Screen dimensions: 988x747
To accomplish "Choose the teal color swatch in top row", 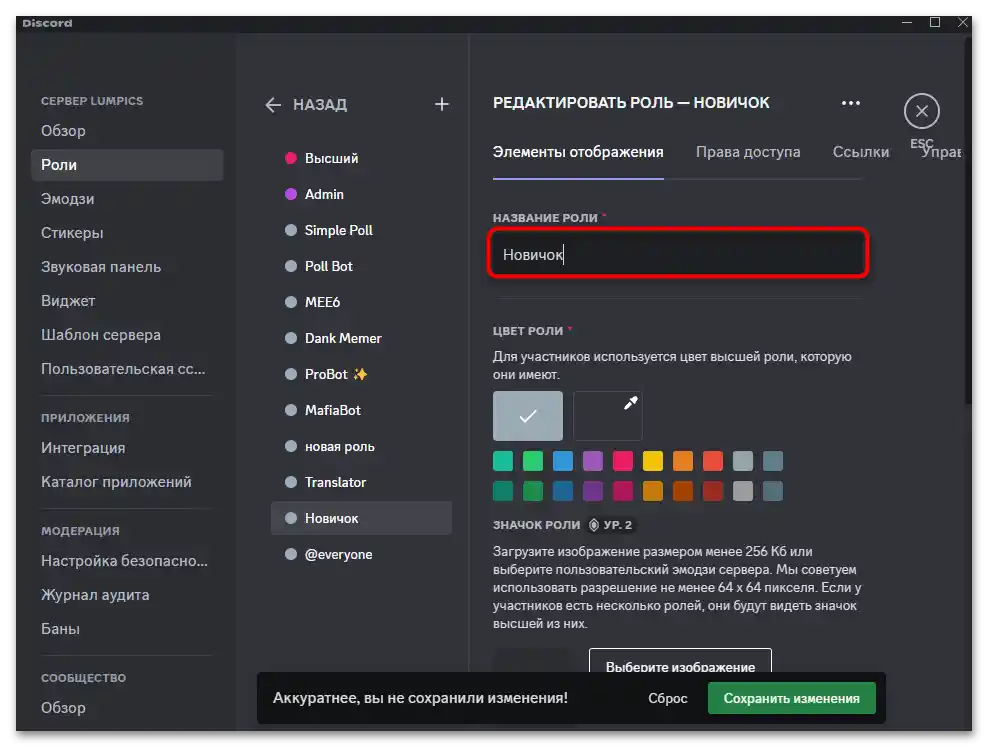I will click(x=503, y=461).
